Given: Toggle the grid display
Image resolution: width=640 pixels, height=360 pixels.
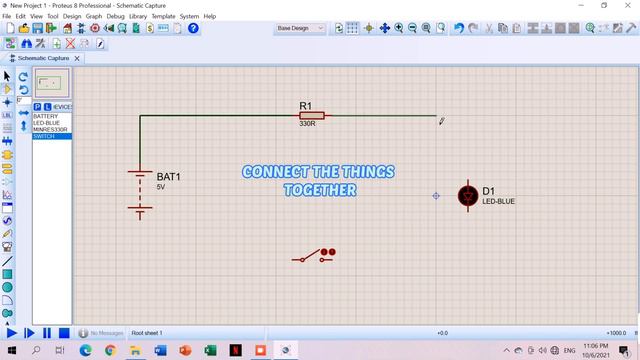Looking at the screenshot, I should 352,28.
